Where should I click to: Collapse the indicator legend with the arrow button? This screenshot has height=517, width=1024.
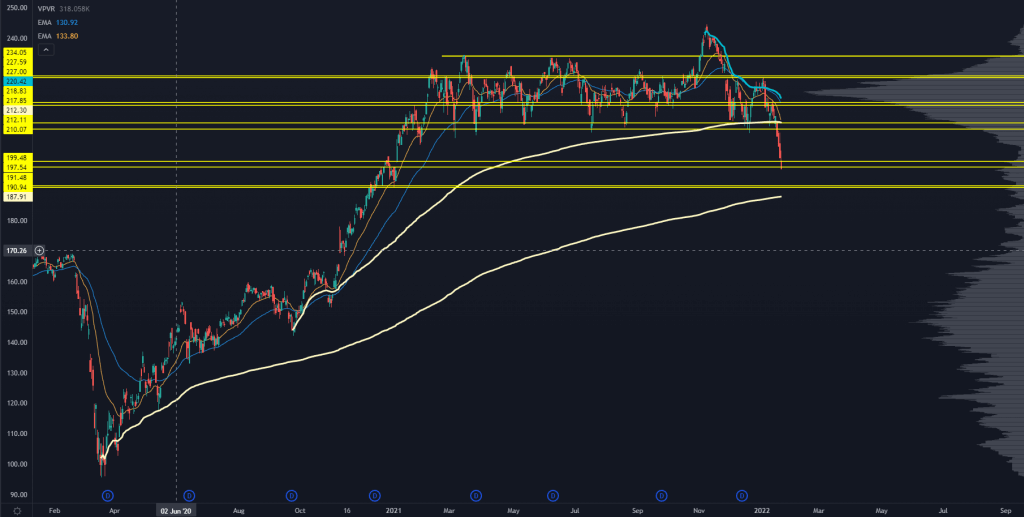tap(46, 48)
